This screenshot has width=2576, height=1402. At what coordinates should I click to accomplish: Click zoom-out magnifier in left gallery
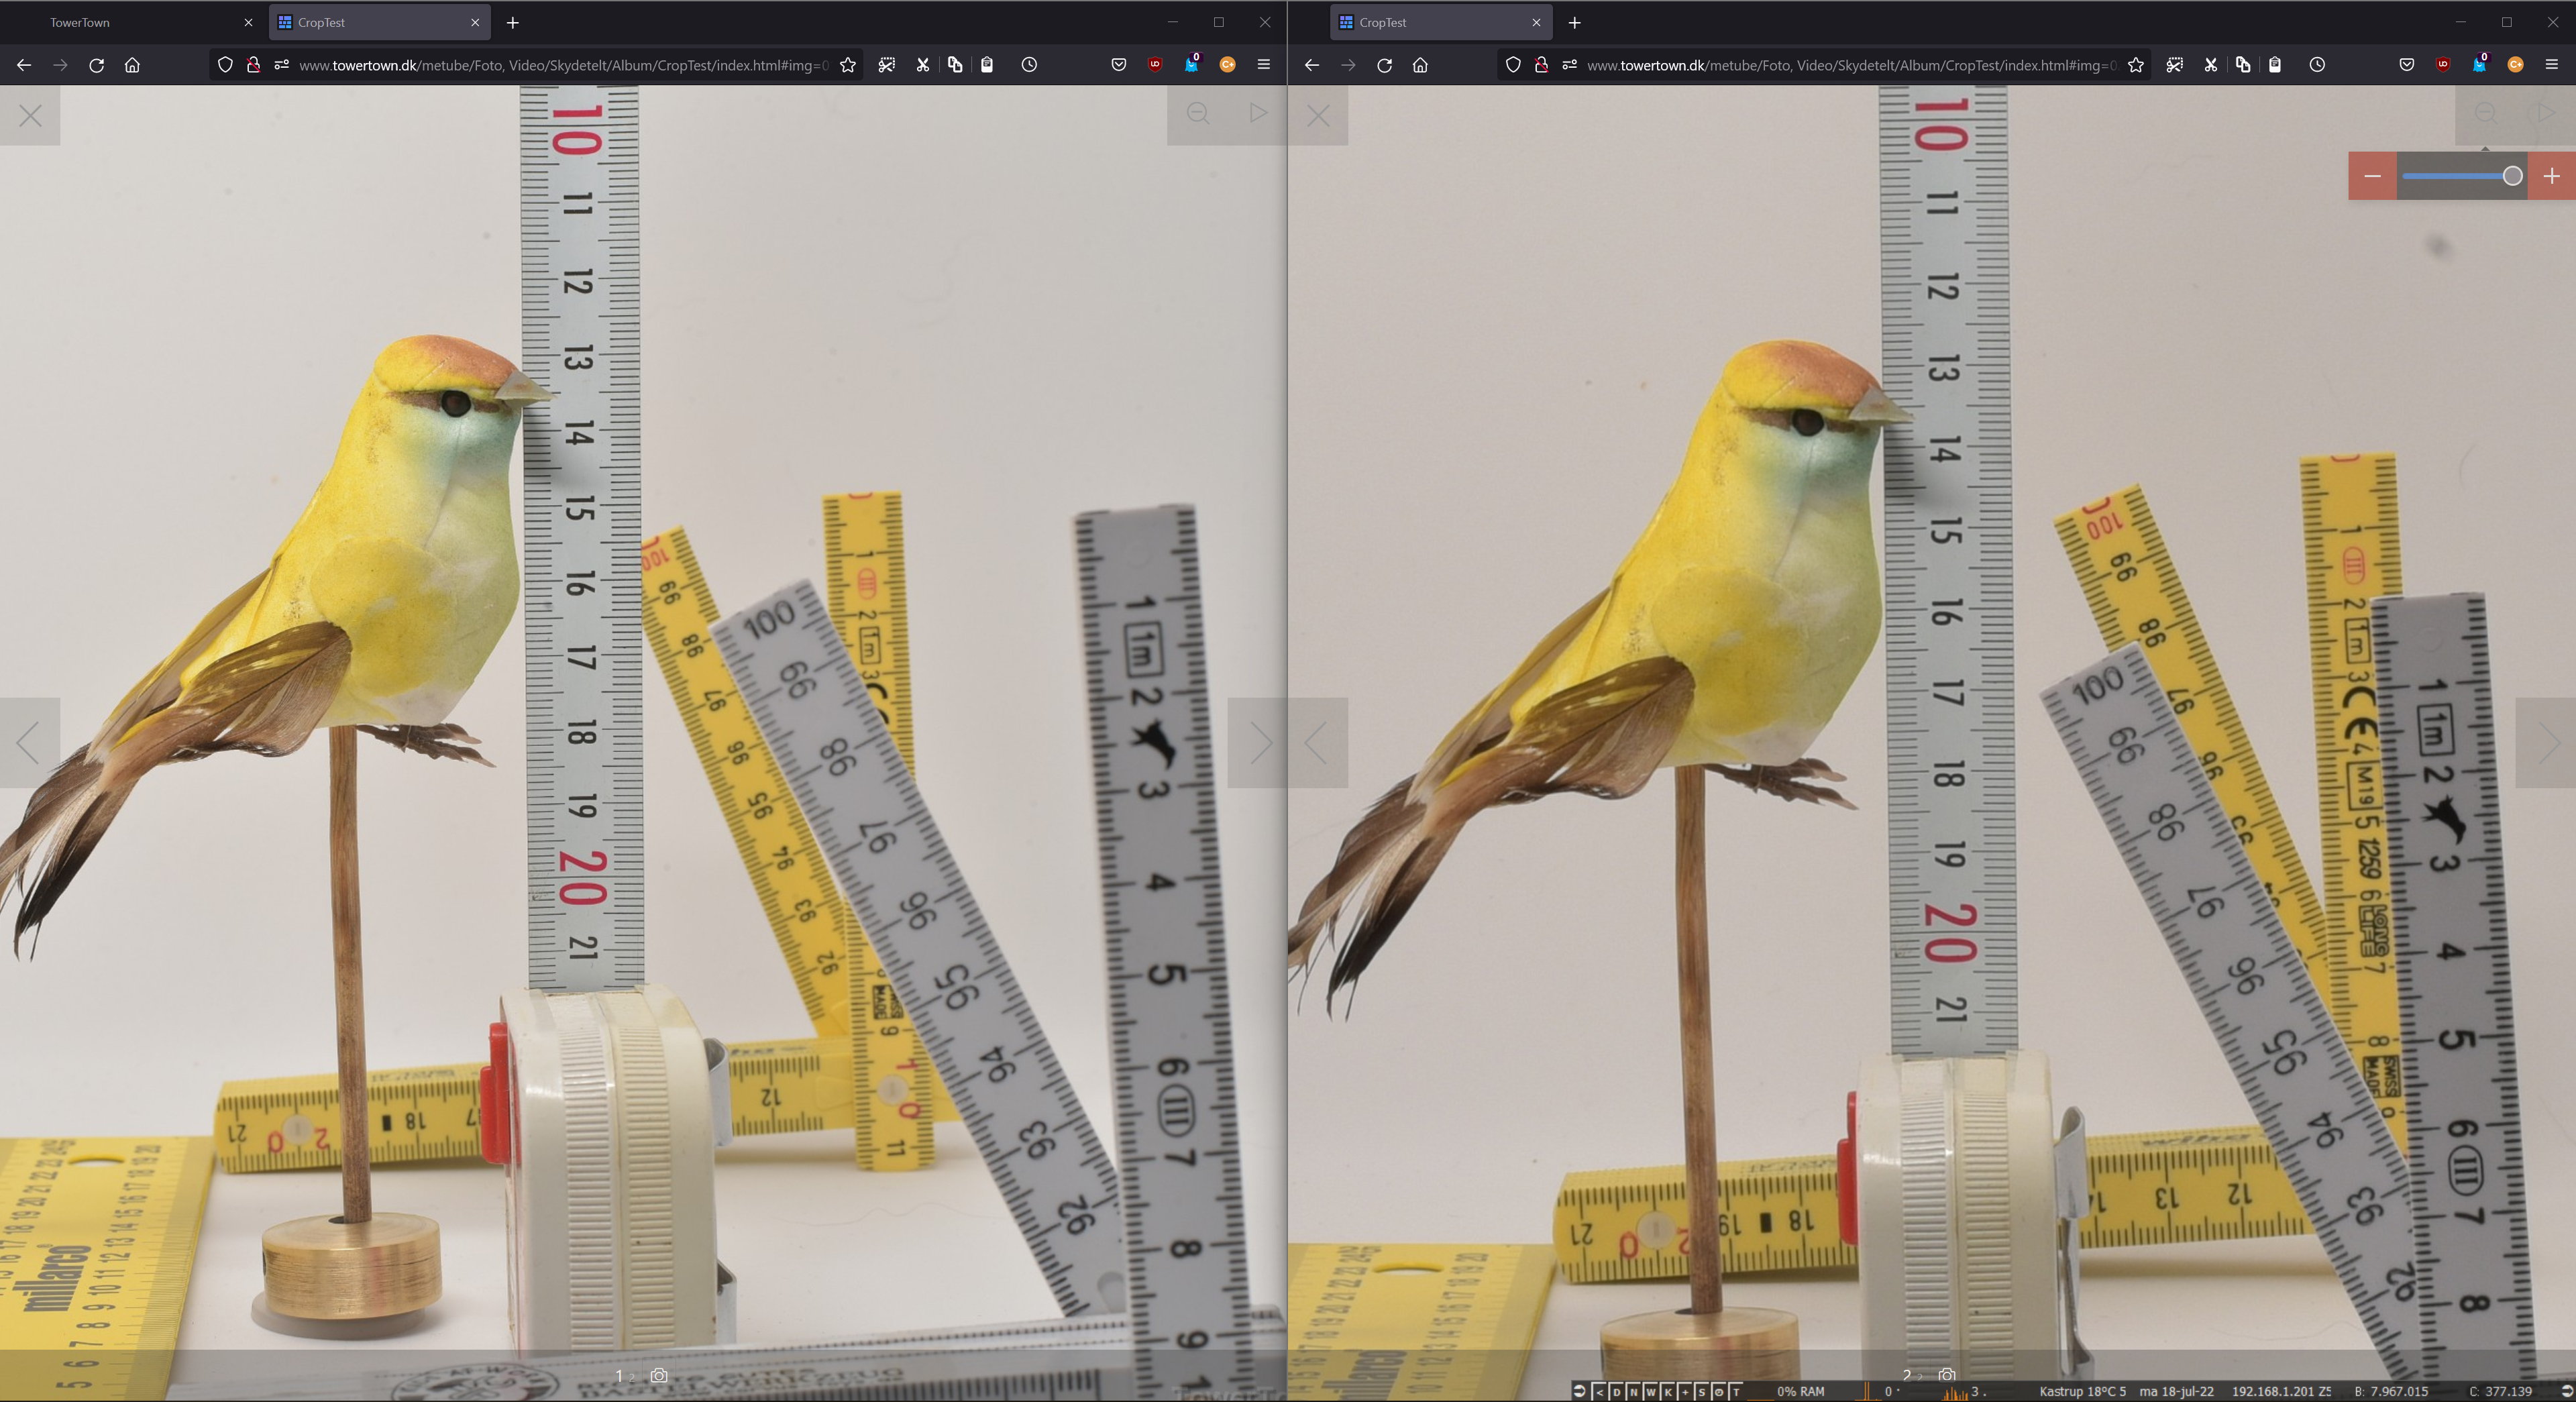coord(1198,113)
